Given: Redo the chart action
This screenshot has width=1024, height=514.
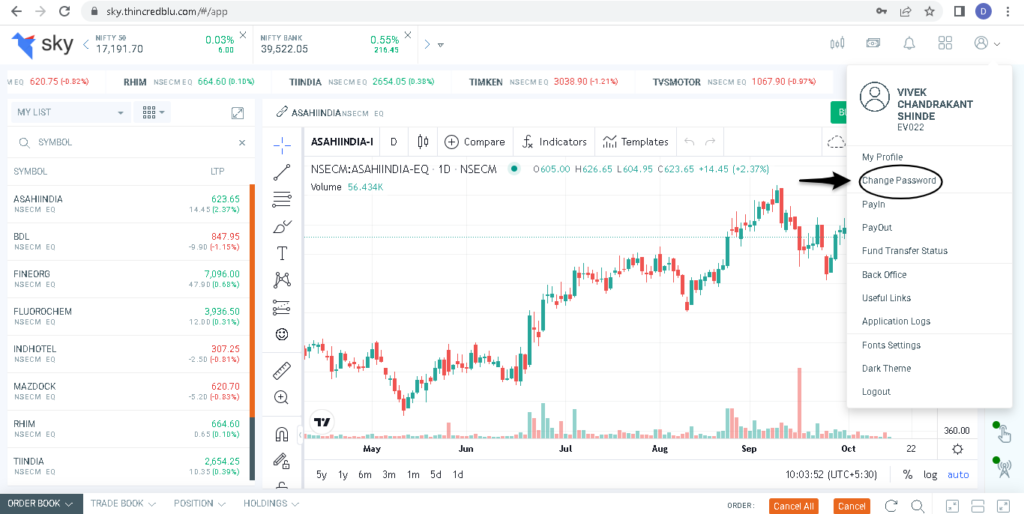Looking at the screenshot, I should click(x=711, y=142).
